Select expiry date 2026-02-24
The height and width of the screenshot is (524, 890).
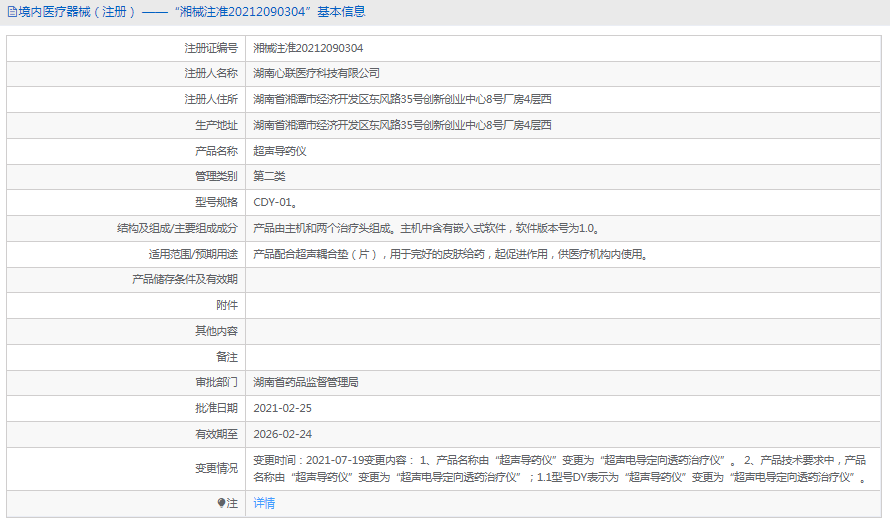tap(283, 434)
